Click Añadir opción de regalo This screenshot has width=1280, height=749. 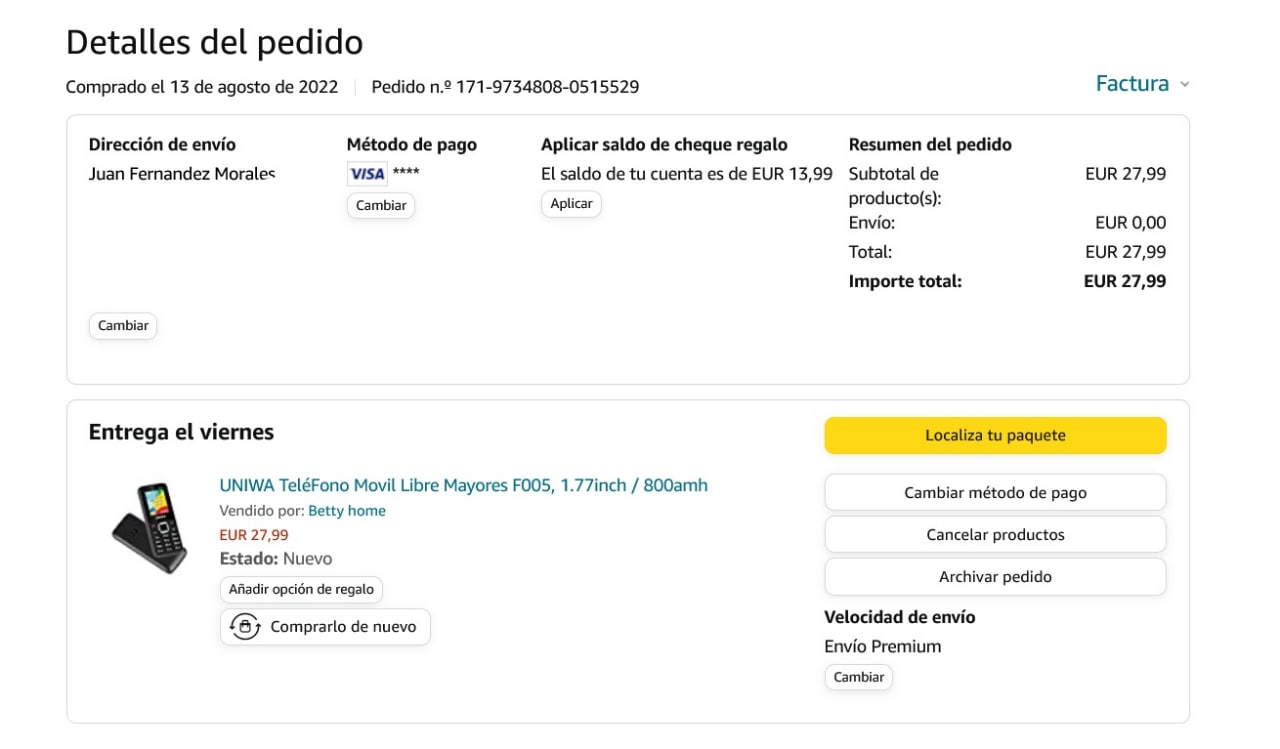[301, 589]
